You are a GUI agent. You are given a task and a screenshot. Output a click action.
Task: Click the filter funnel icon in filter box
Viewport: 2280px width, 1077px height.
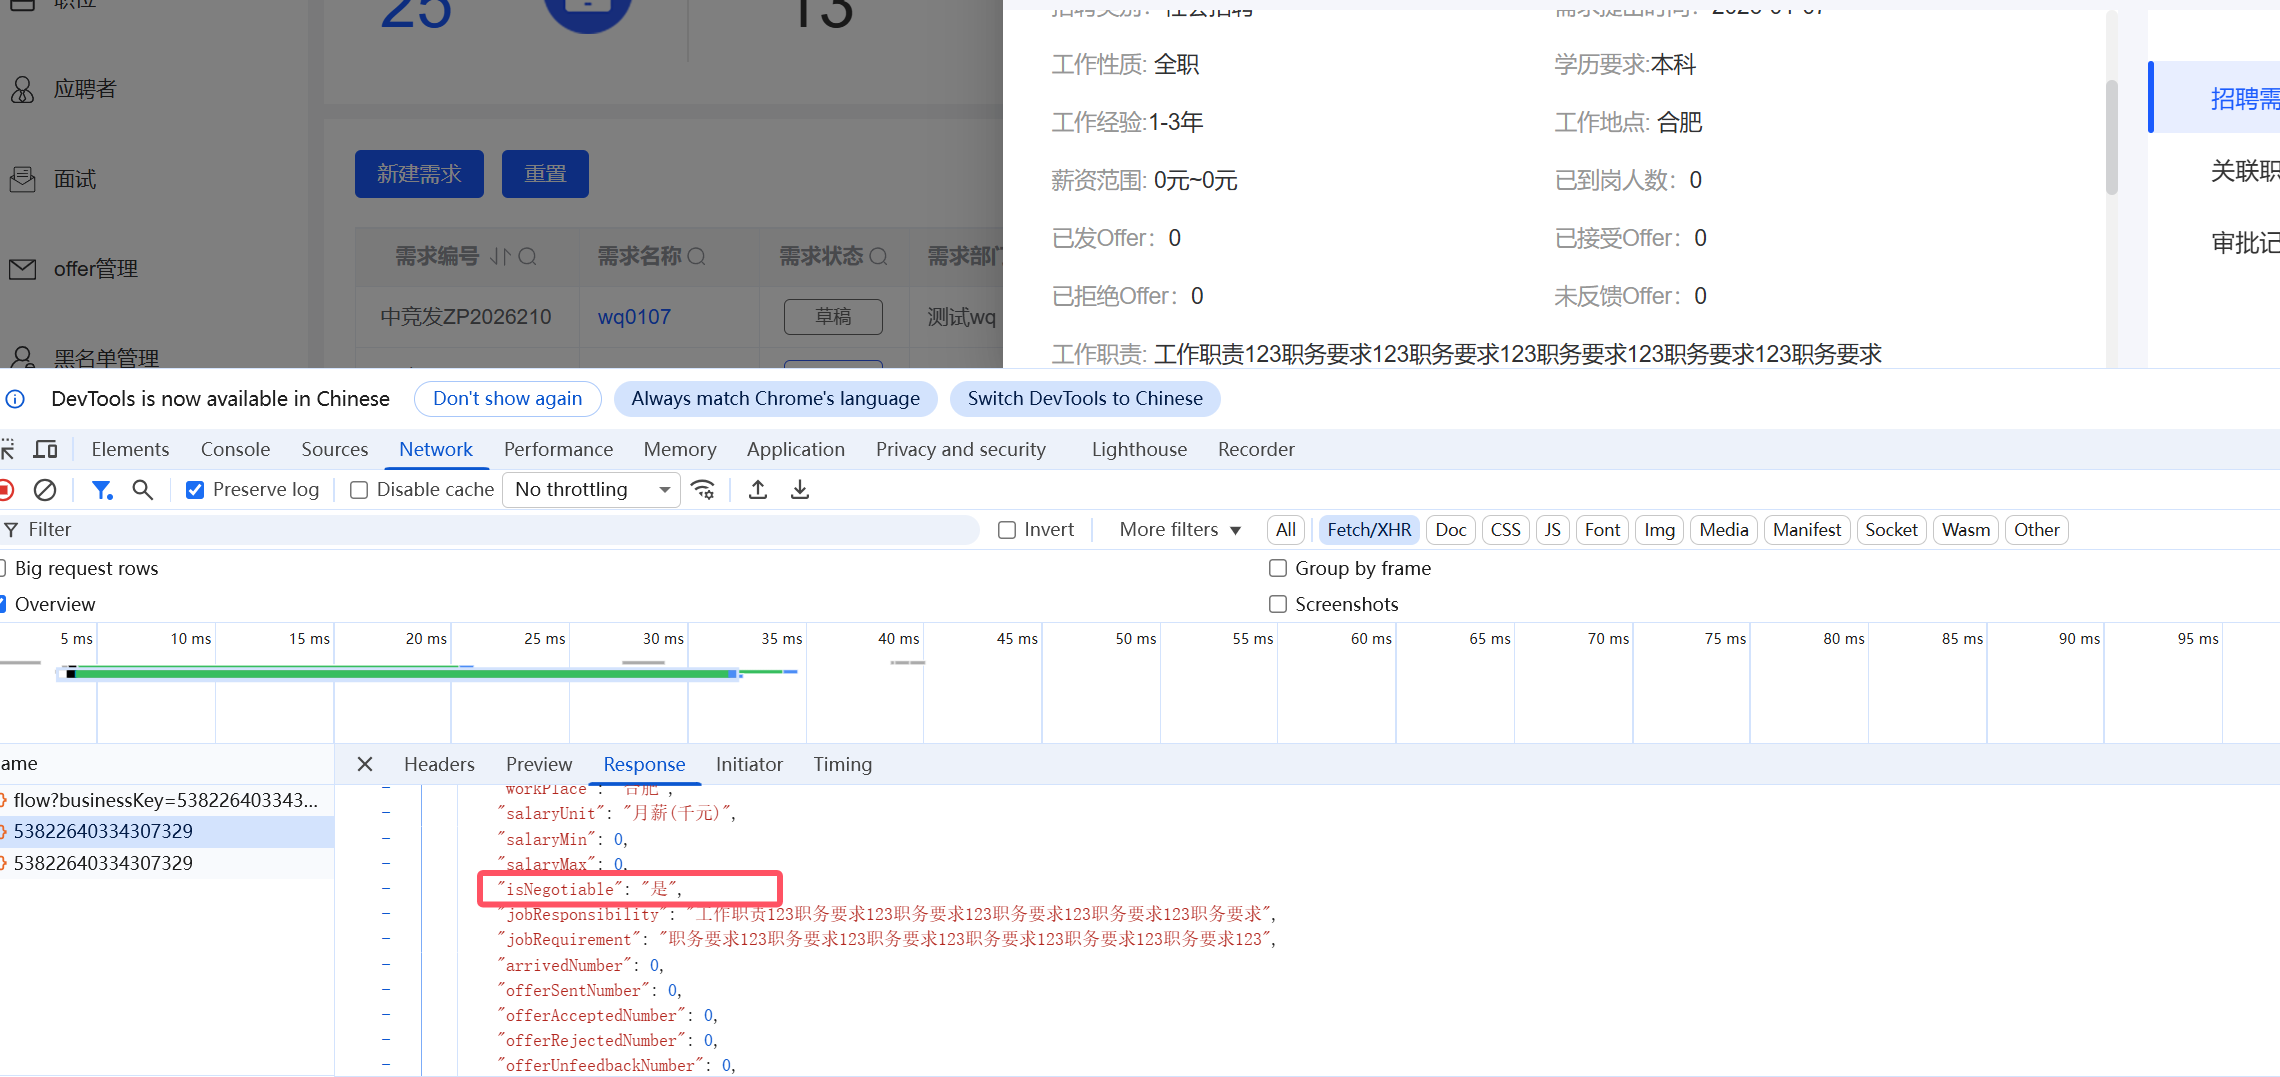click(x=11, y=529)
